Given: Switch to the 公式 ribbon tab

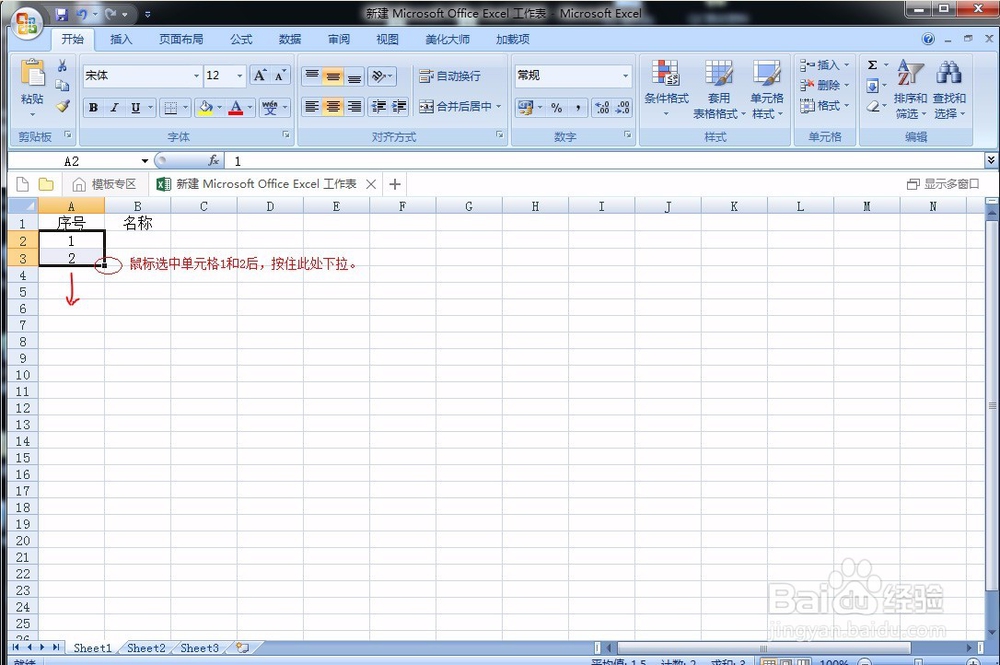Looking at the screenshot, I should coord(241,40).
